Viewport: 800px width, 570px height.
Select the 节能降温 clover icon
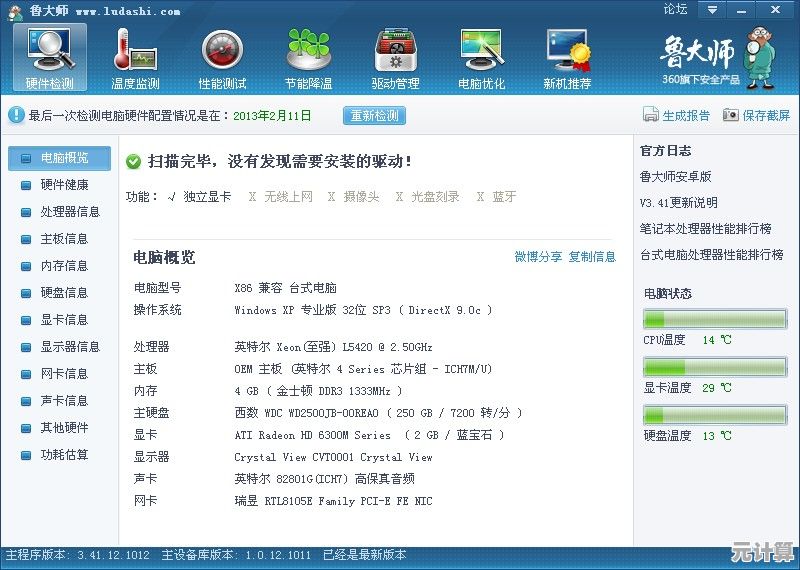(308, 57)
